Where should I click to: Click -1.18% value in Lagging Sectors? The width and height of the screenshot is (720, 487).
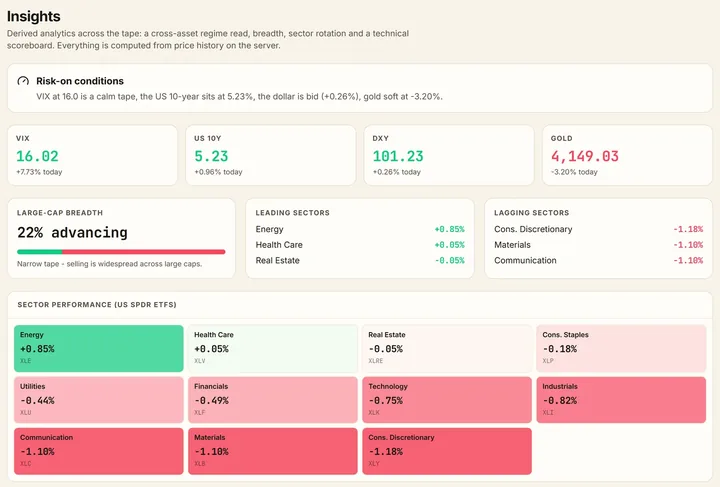pos(688,229)
